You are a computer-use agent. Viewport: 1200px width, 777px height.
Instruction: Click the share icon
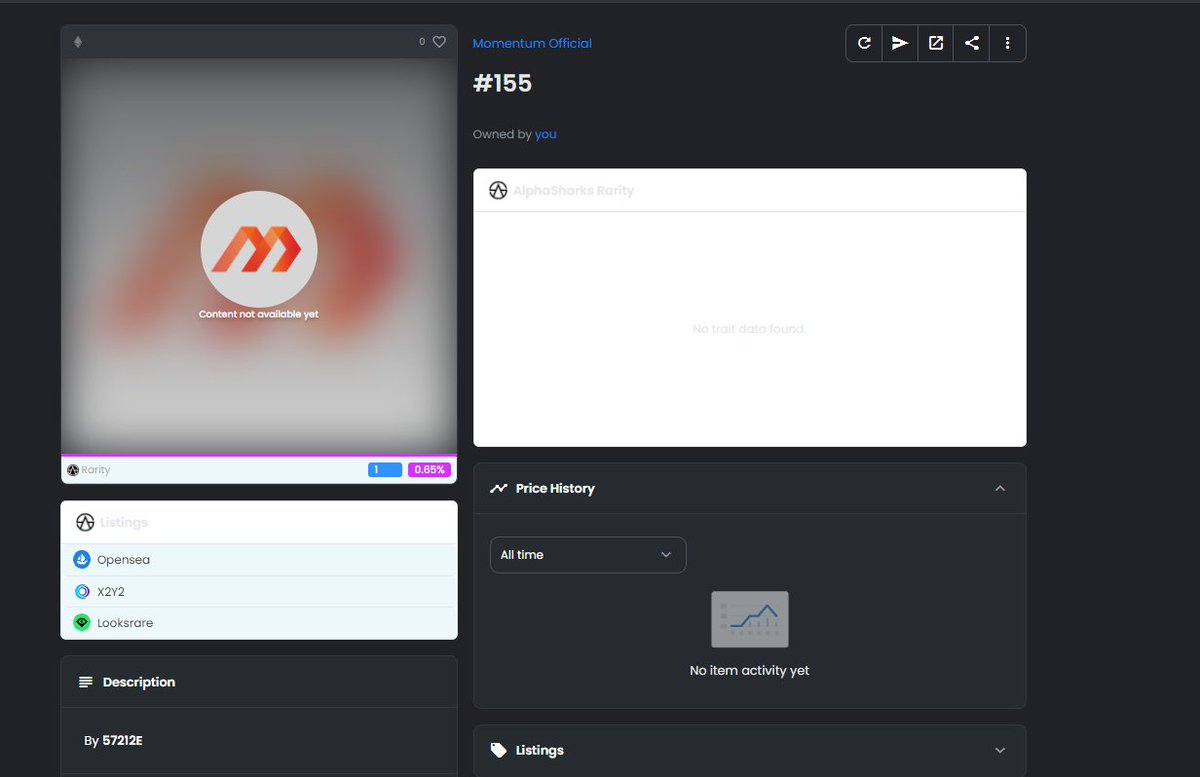[x=972, y=43]
